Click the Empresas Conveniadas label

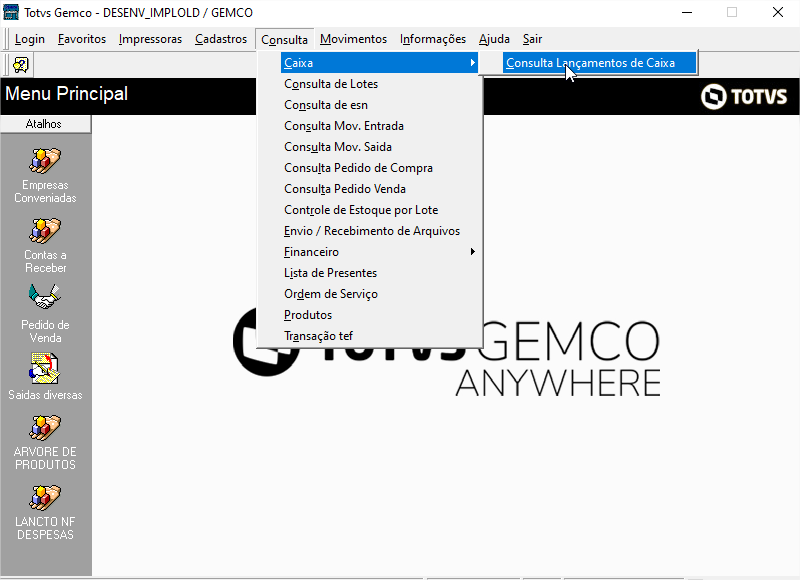(x=45, y=191)
